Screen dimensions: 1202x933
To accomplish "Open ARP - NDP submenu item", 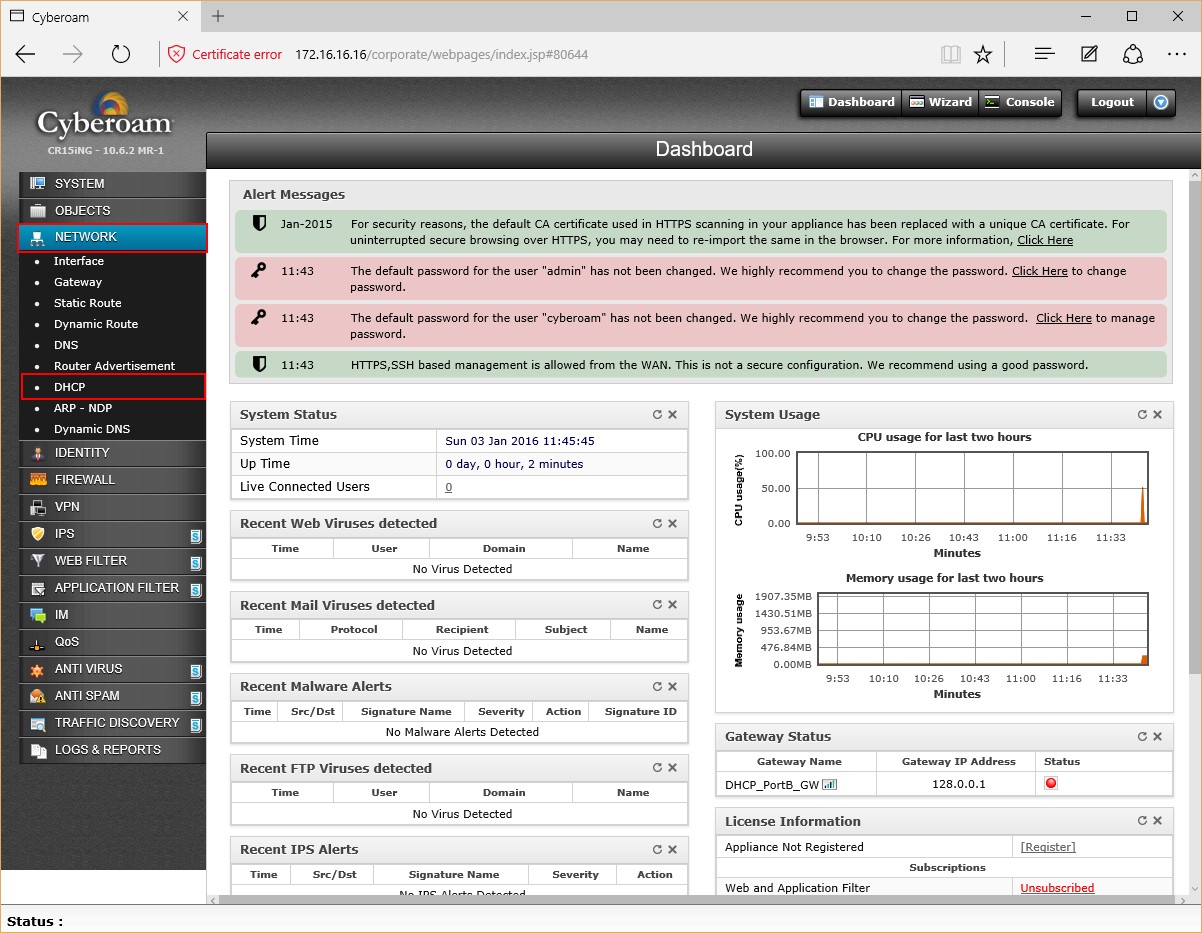I will click(x=83, y=408).
